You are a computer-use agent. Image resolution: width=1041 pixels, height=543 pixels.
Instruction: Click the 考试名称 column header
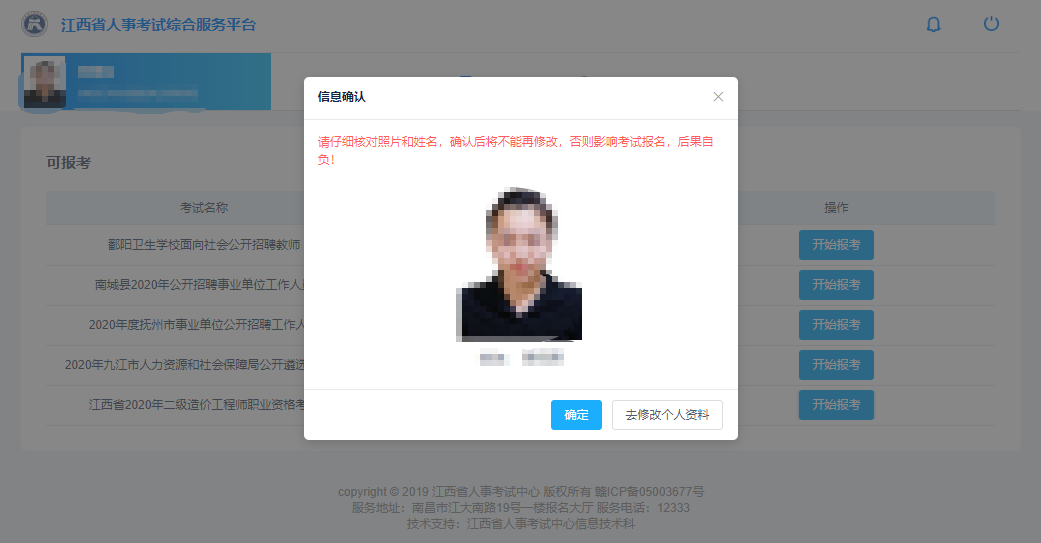click(x=204, y=208)
